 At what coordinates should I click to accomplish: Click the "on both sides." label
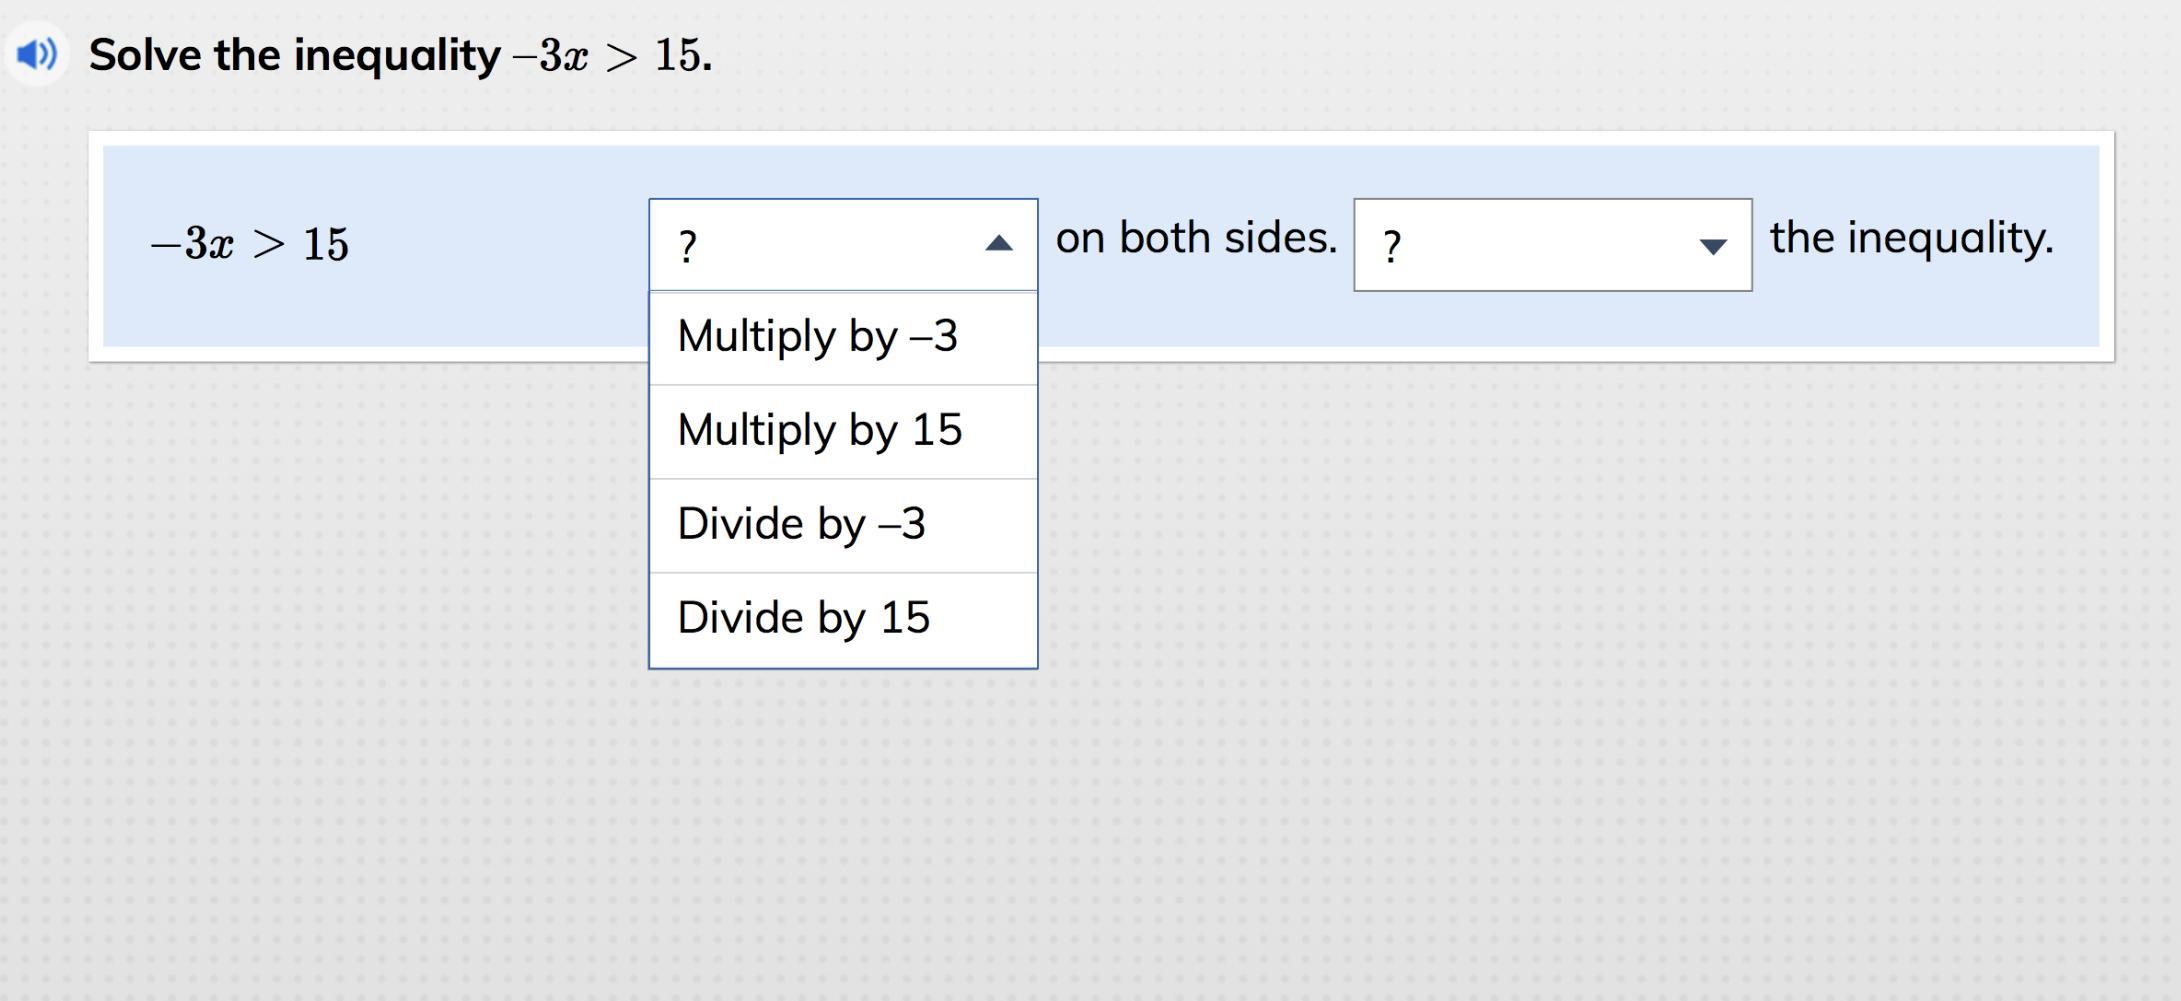[1196, 239]
